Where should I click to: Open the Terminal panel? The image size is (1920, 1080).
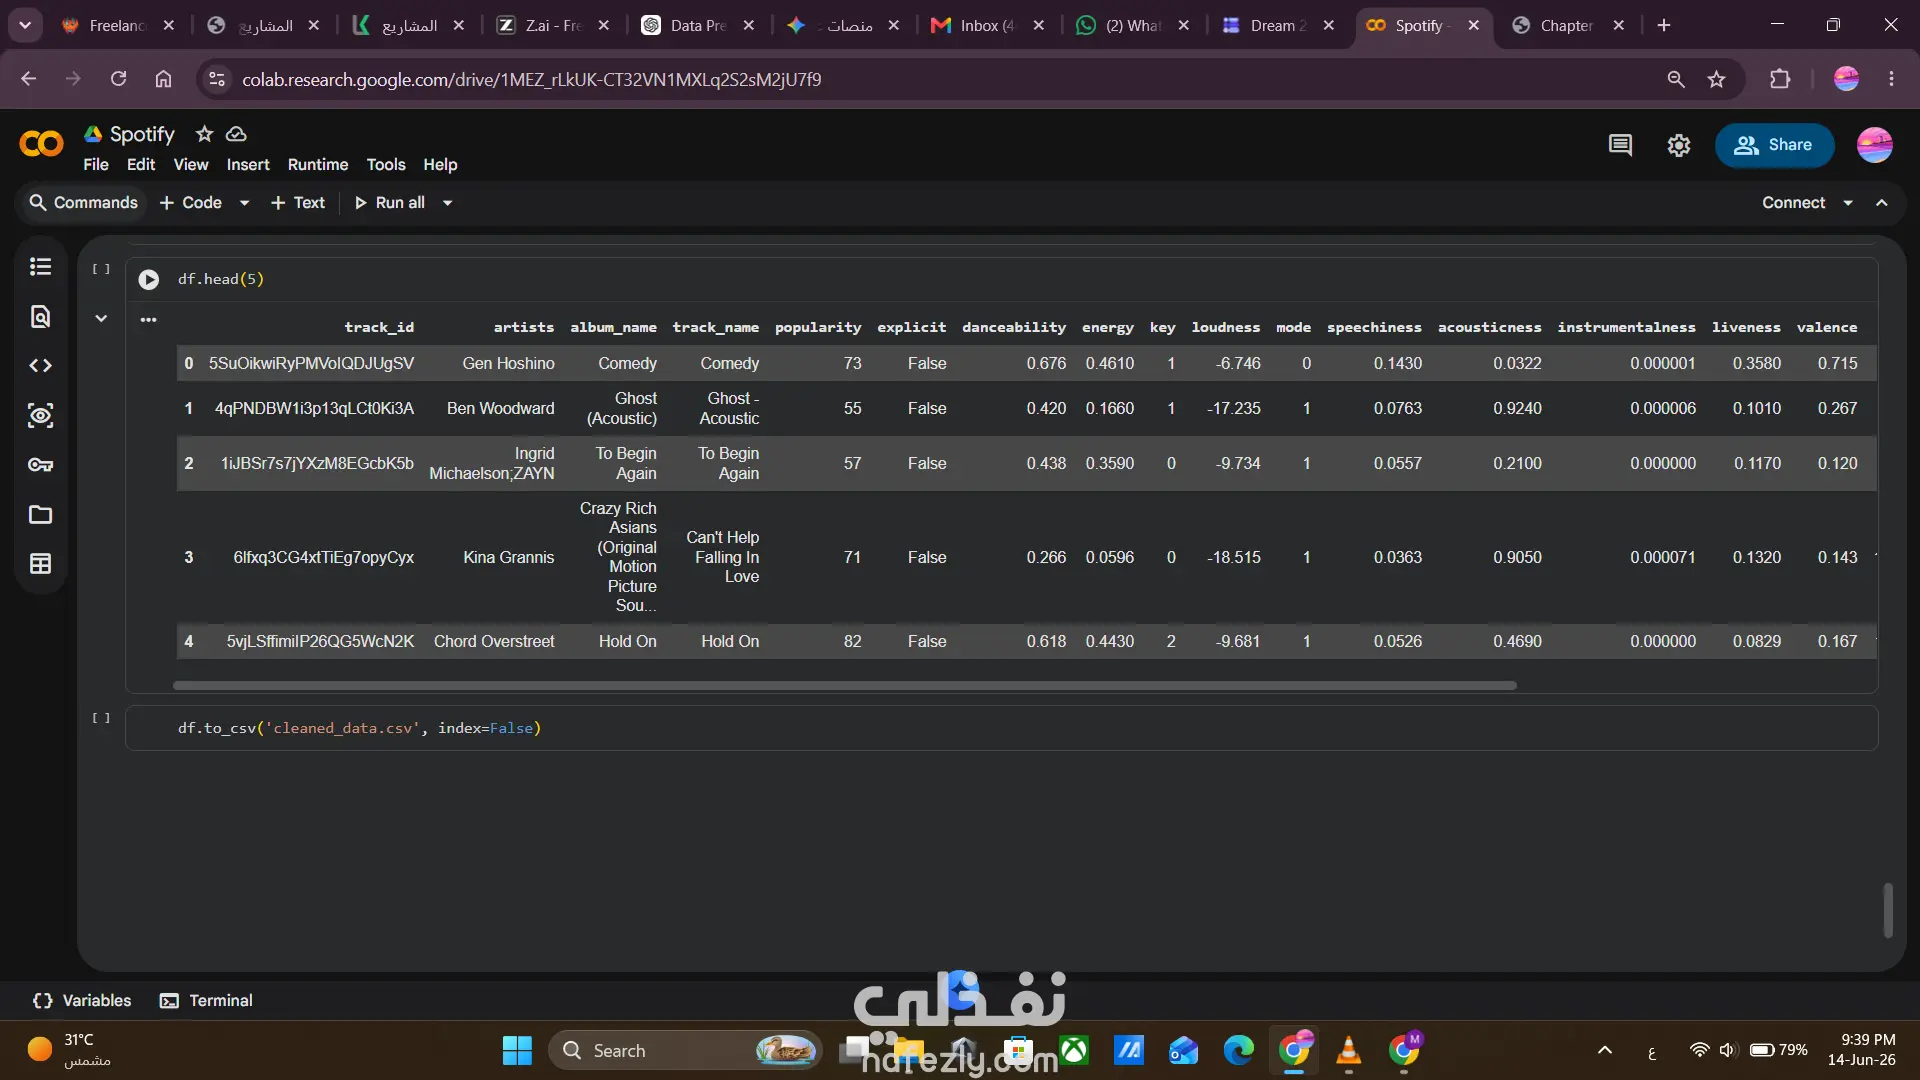[x=206, y=1001]
